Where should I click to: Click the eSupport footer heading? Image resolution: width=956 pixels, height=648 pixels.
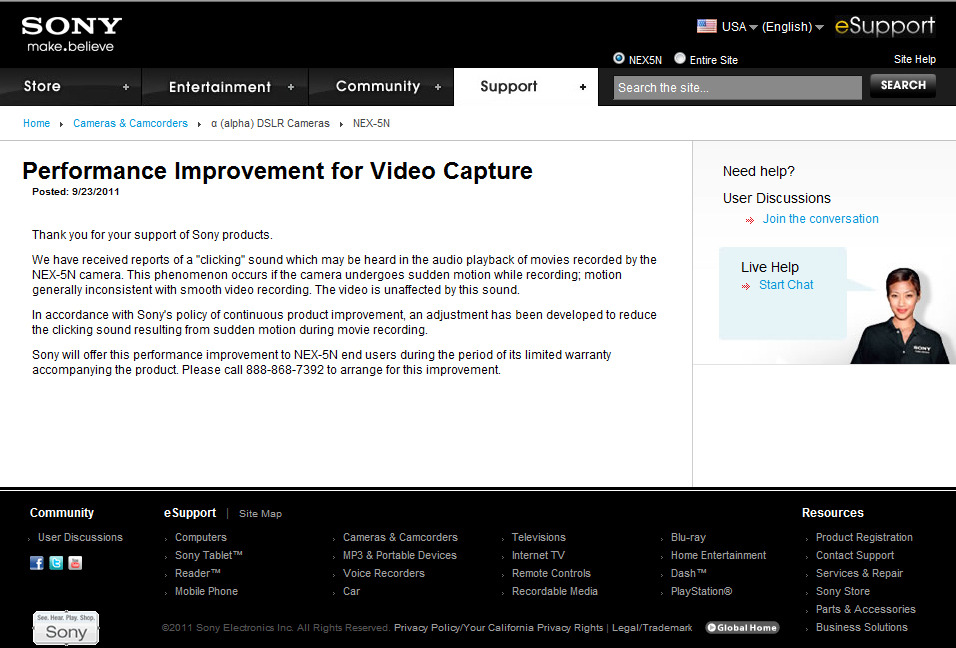[x=190, y=513]
